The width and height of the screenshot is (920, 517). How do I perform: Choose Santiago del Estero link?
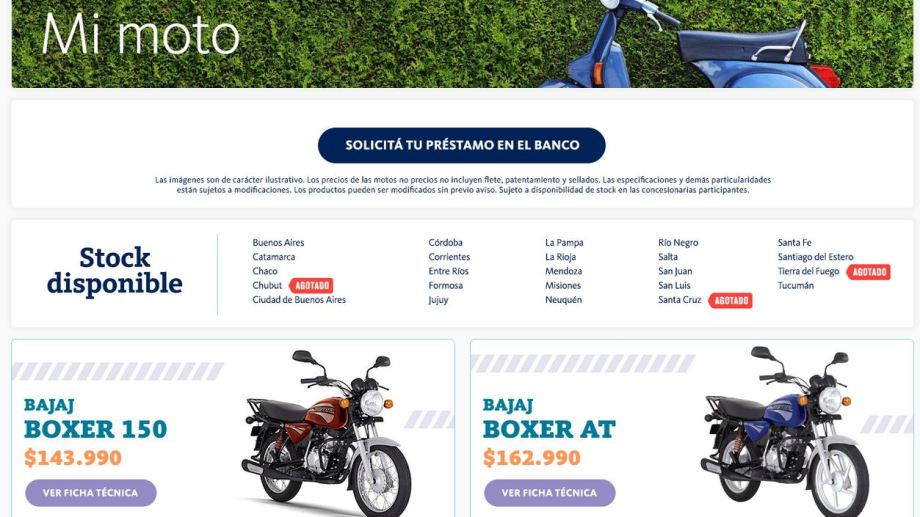click(x=816, y=256)
